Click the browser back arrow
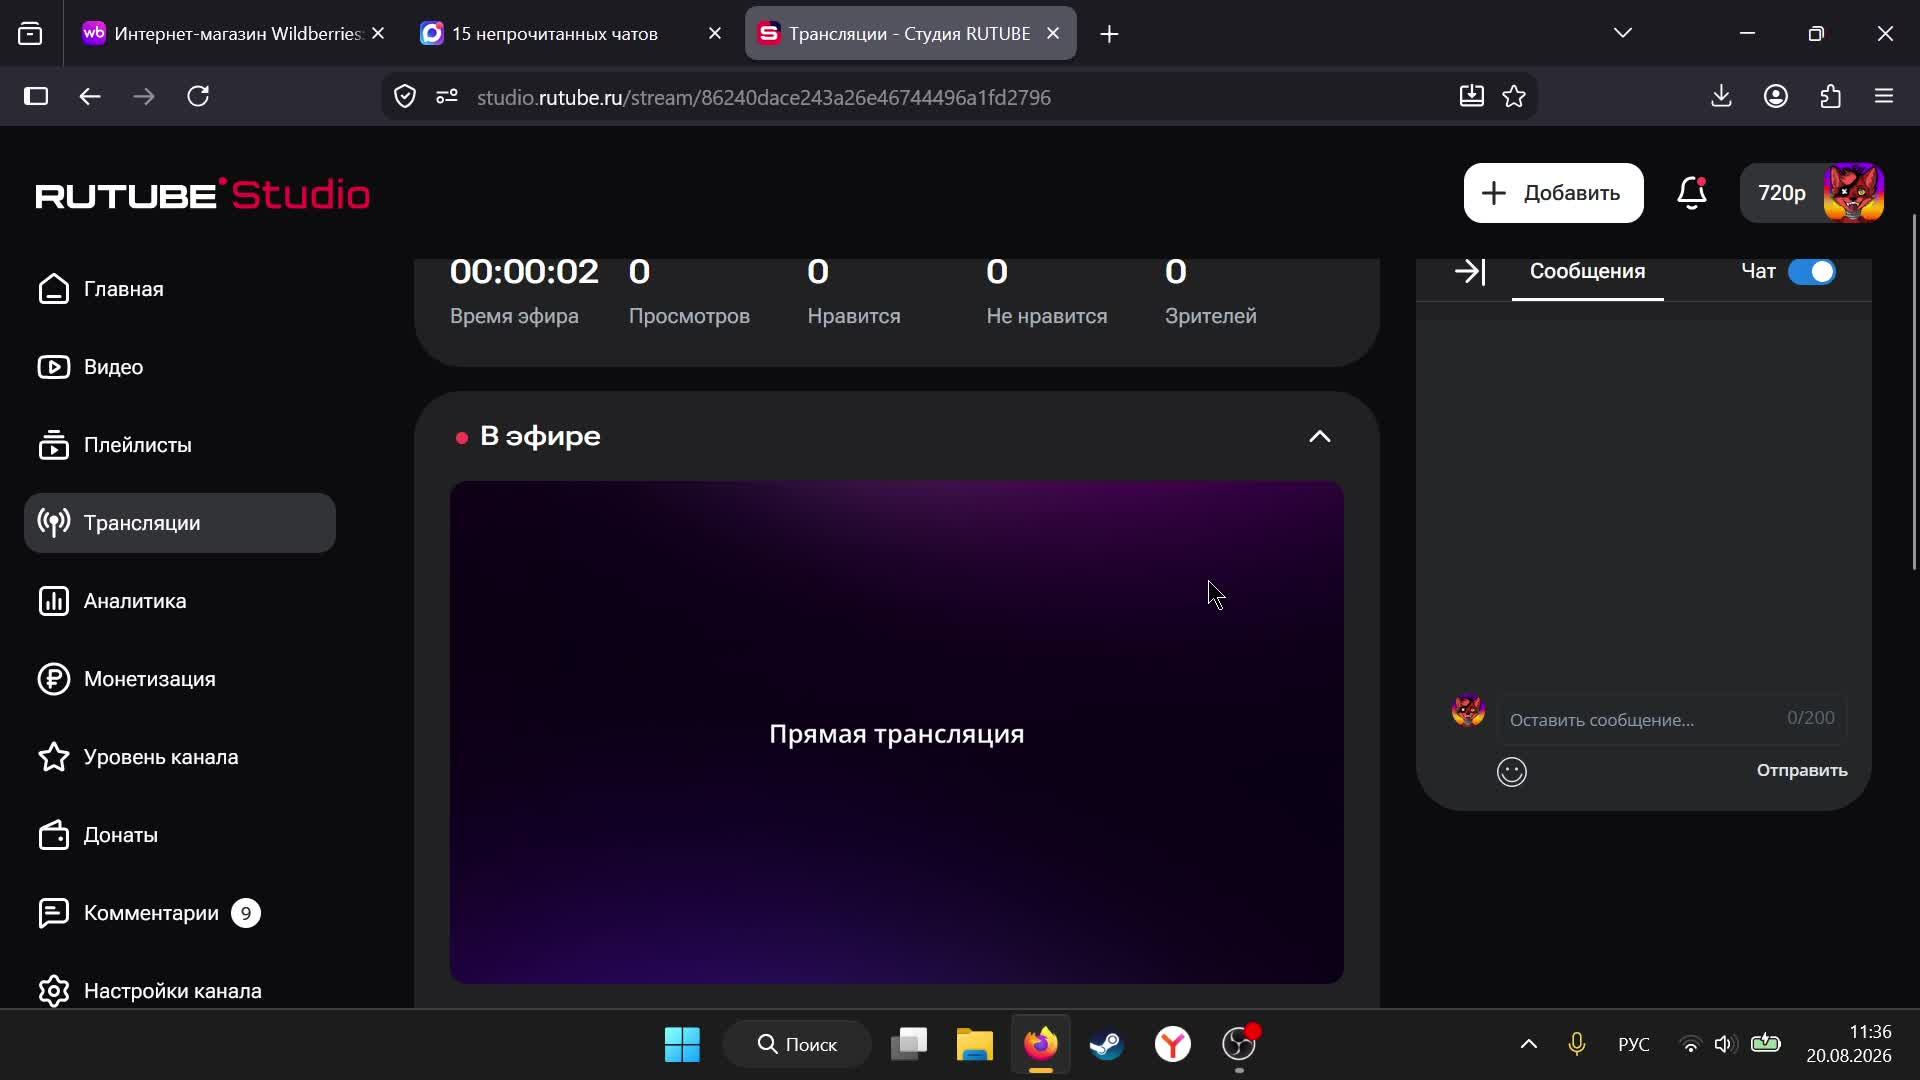Screen dimensions: 1920x1080 (90, 97)
